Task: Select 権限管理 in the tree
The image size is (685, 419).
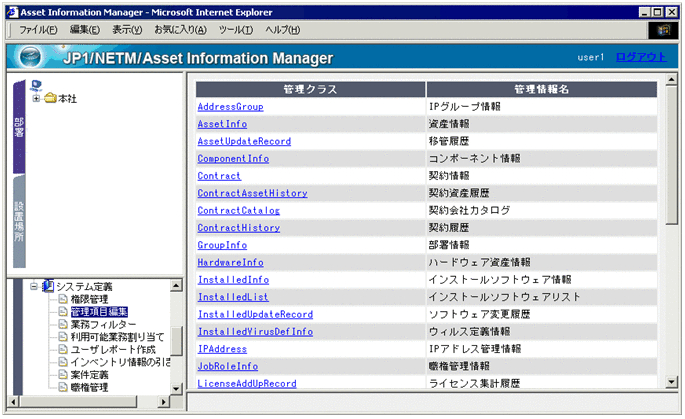Action: tap(89, 299)
